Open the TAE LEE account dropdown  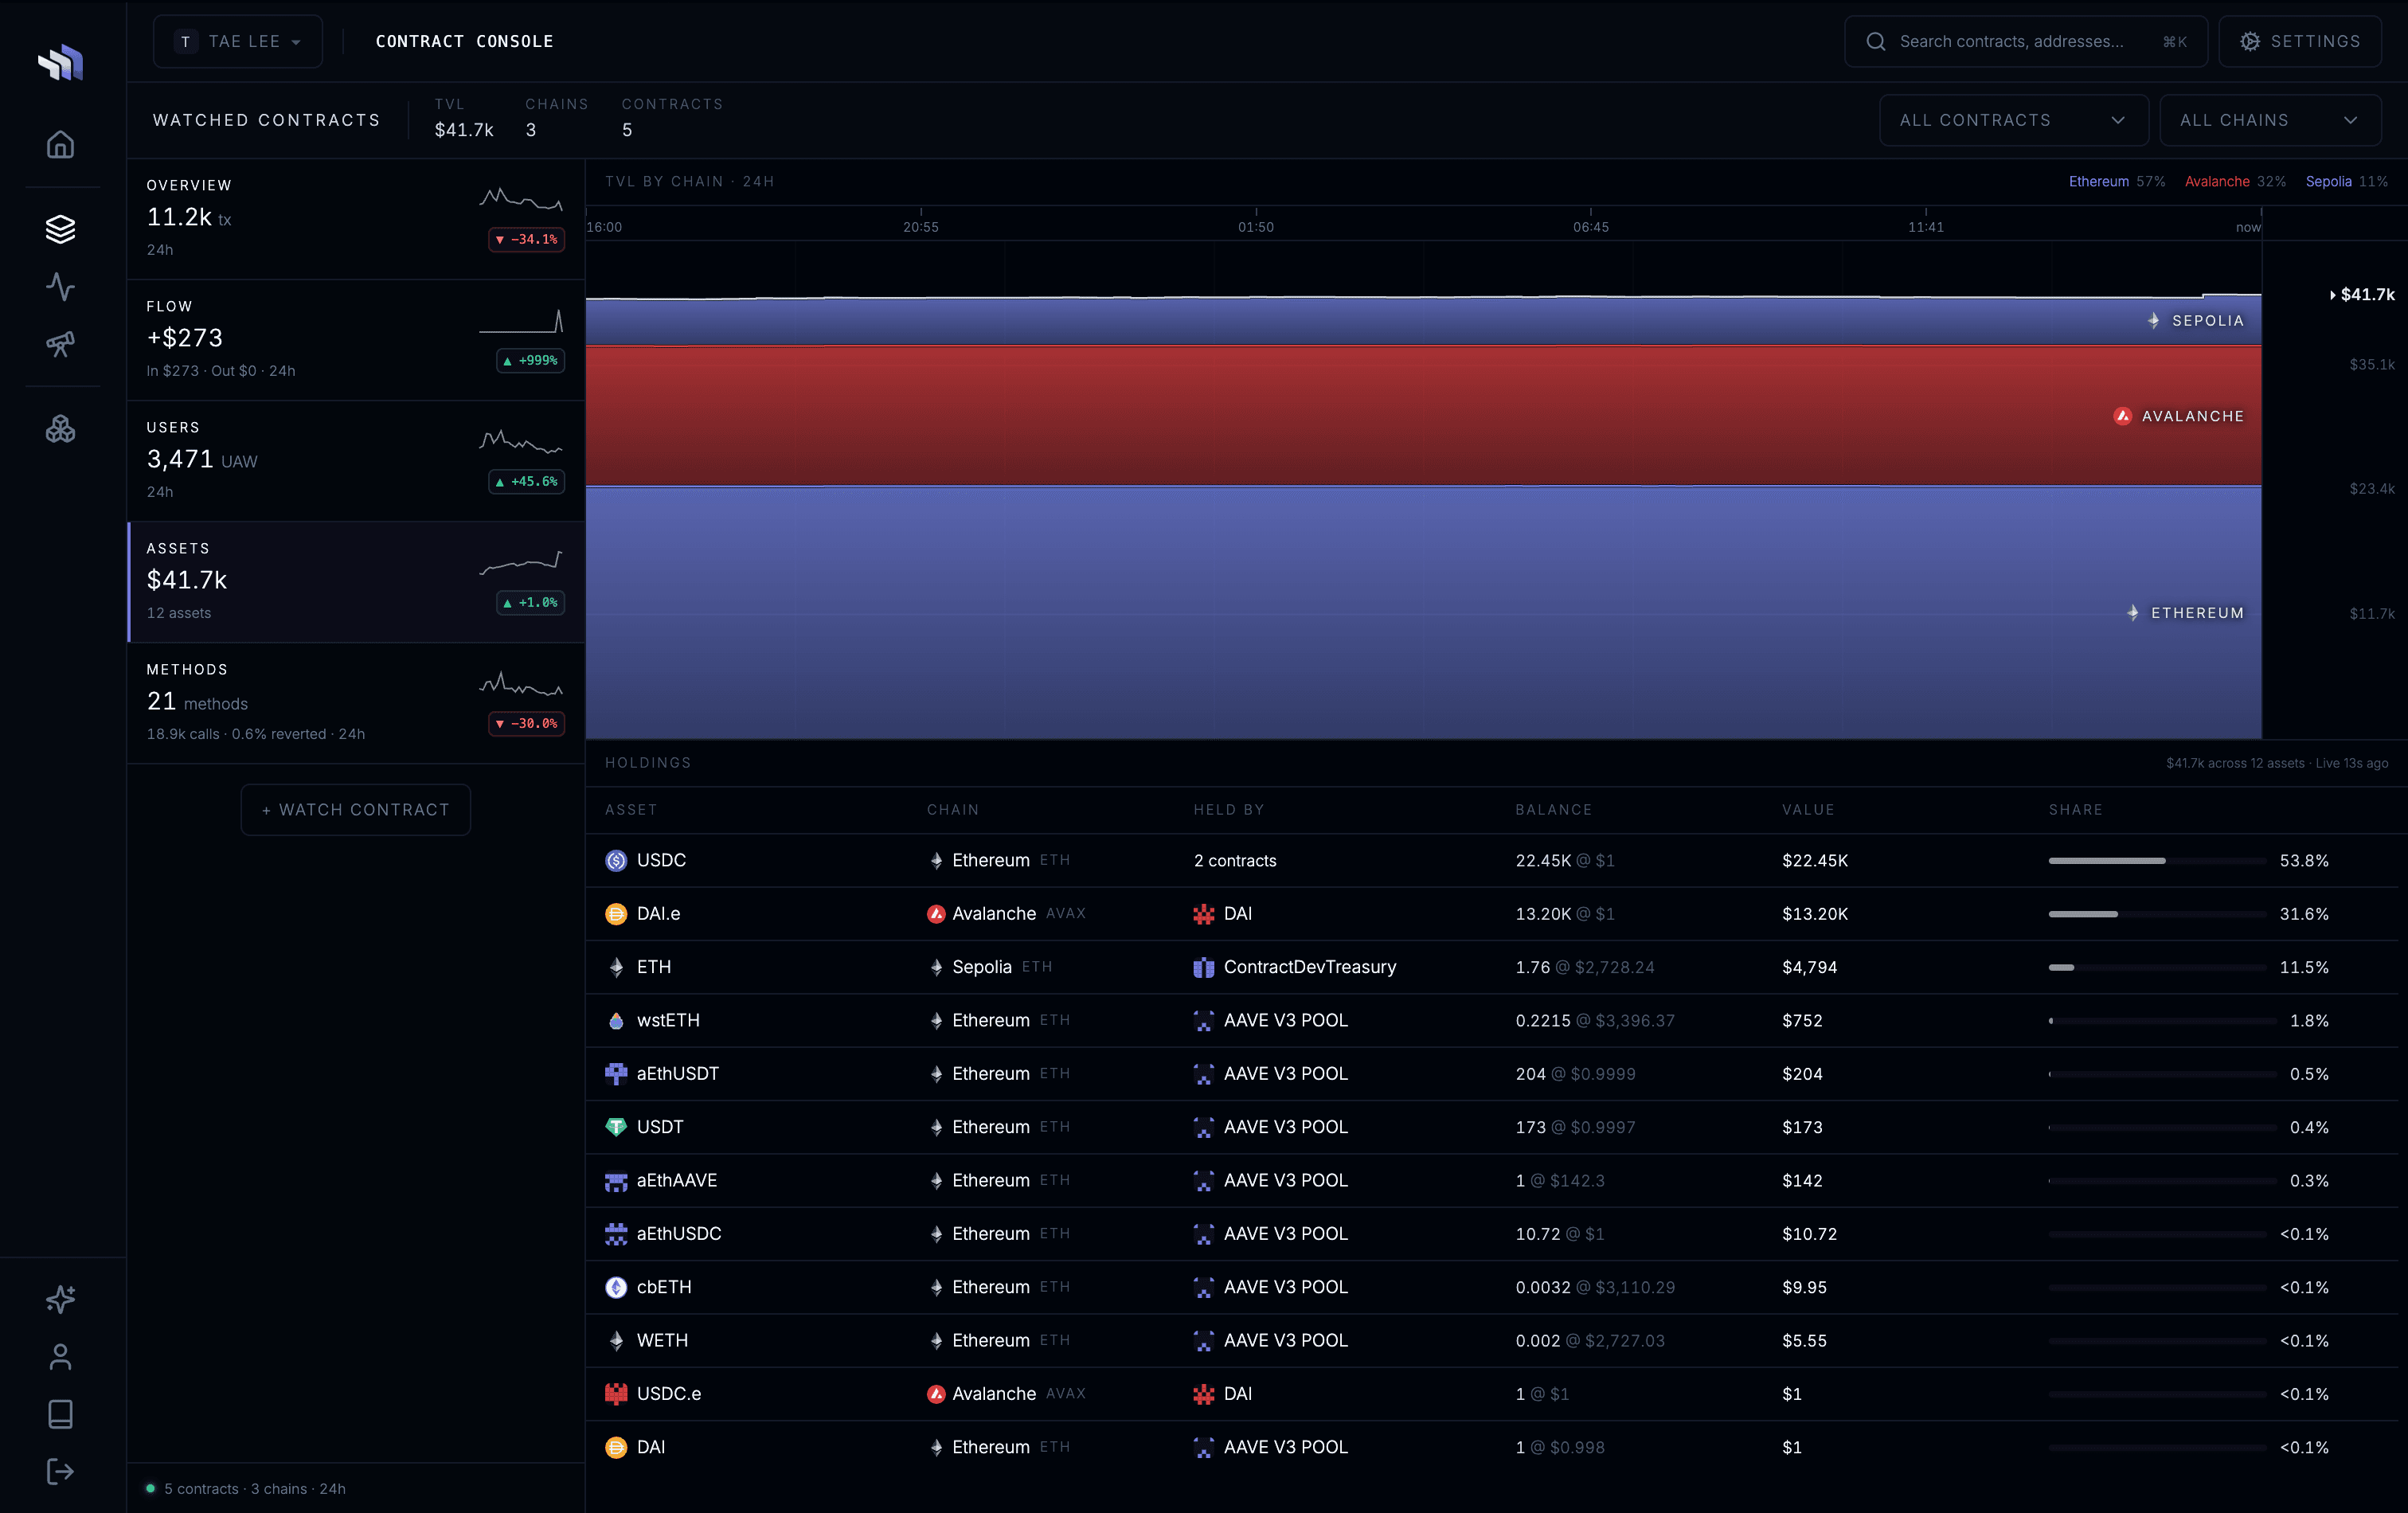[x=238, y=41]
